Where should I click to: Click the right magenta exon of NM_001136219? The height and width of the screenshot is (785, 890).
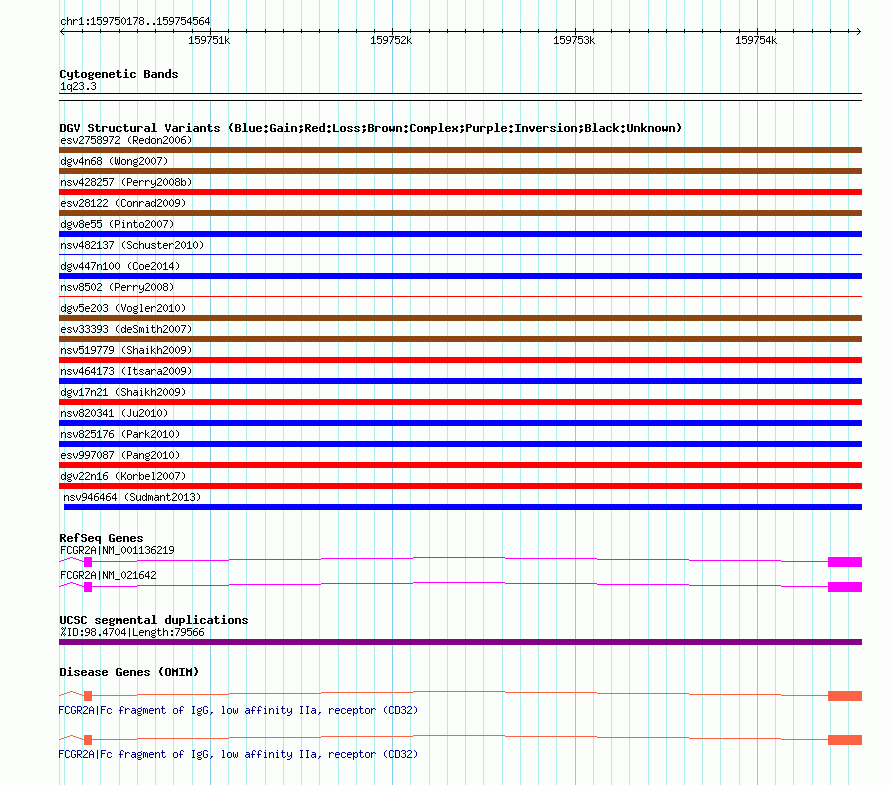coord(845,562)
